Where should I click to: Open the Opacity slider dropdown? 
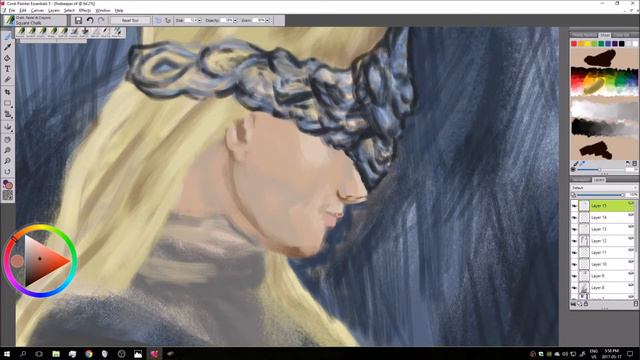(x=236, y=20)
